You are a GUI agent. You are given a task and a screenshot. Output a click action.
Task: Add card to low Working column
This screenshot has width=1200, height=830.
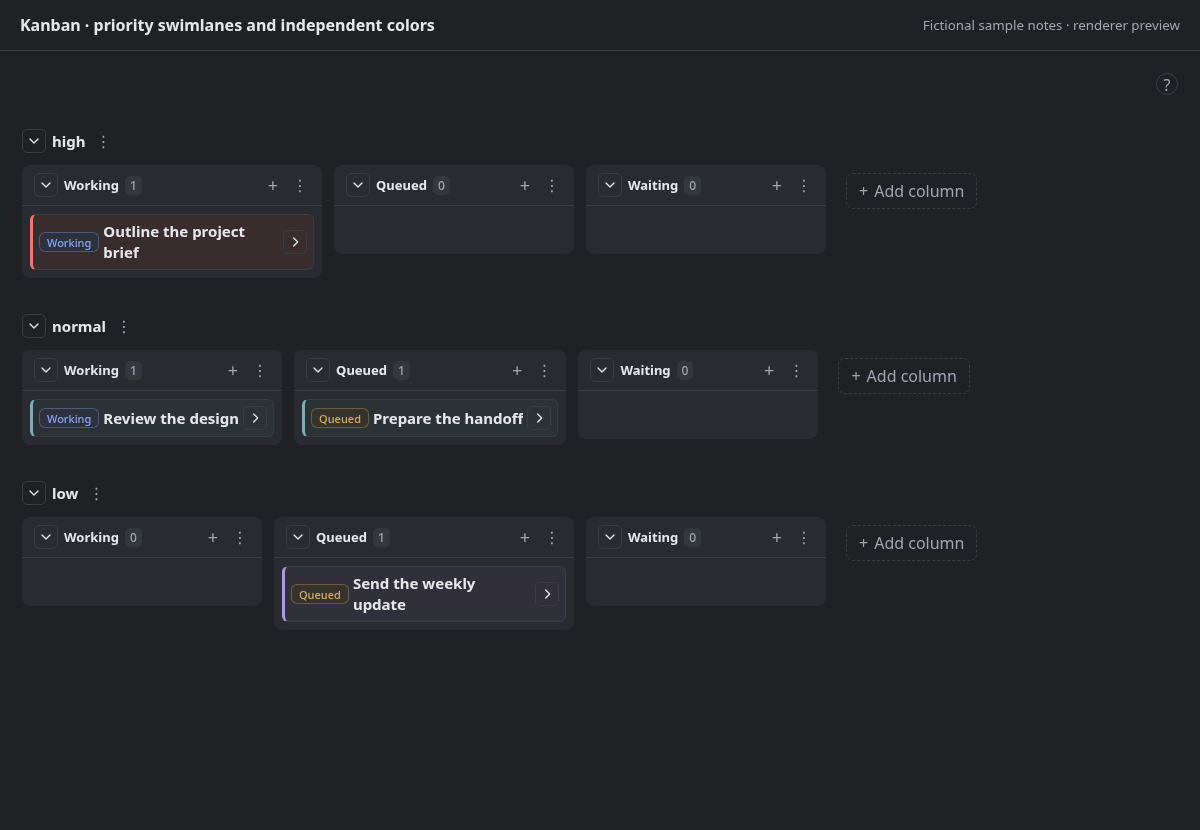tap(212, 537)
